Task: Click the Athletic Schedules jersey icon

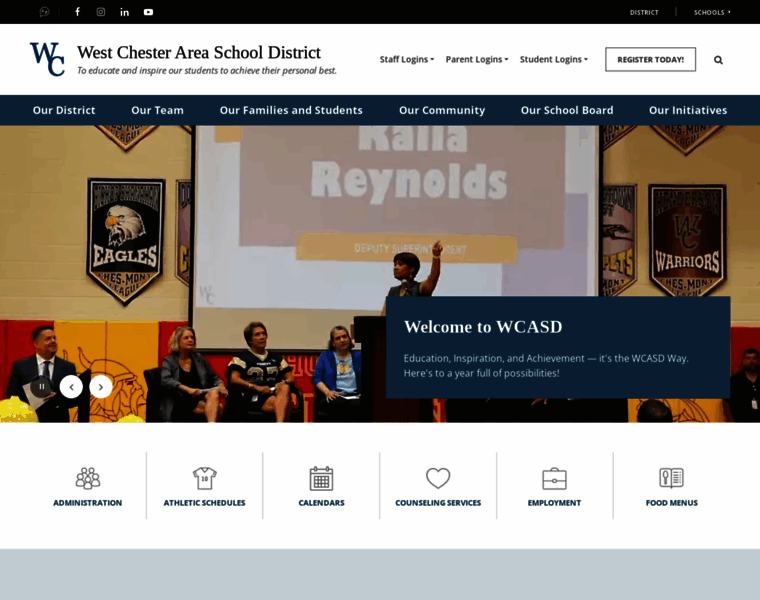Action: (205, 478)
